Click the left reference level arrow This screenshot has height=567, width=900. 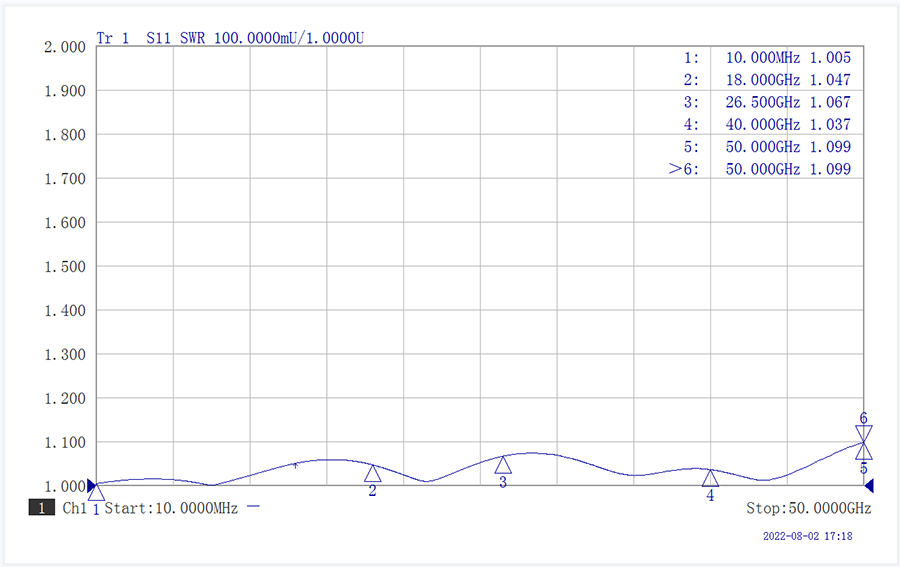coord(92,486)
